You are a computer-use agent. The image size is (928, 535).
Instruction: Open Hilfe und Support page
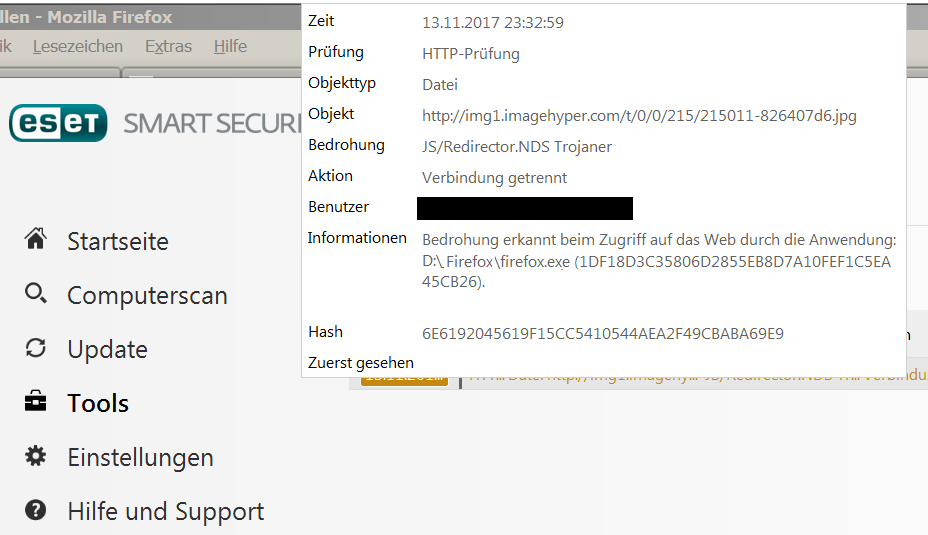(x=166, y=511)
